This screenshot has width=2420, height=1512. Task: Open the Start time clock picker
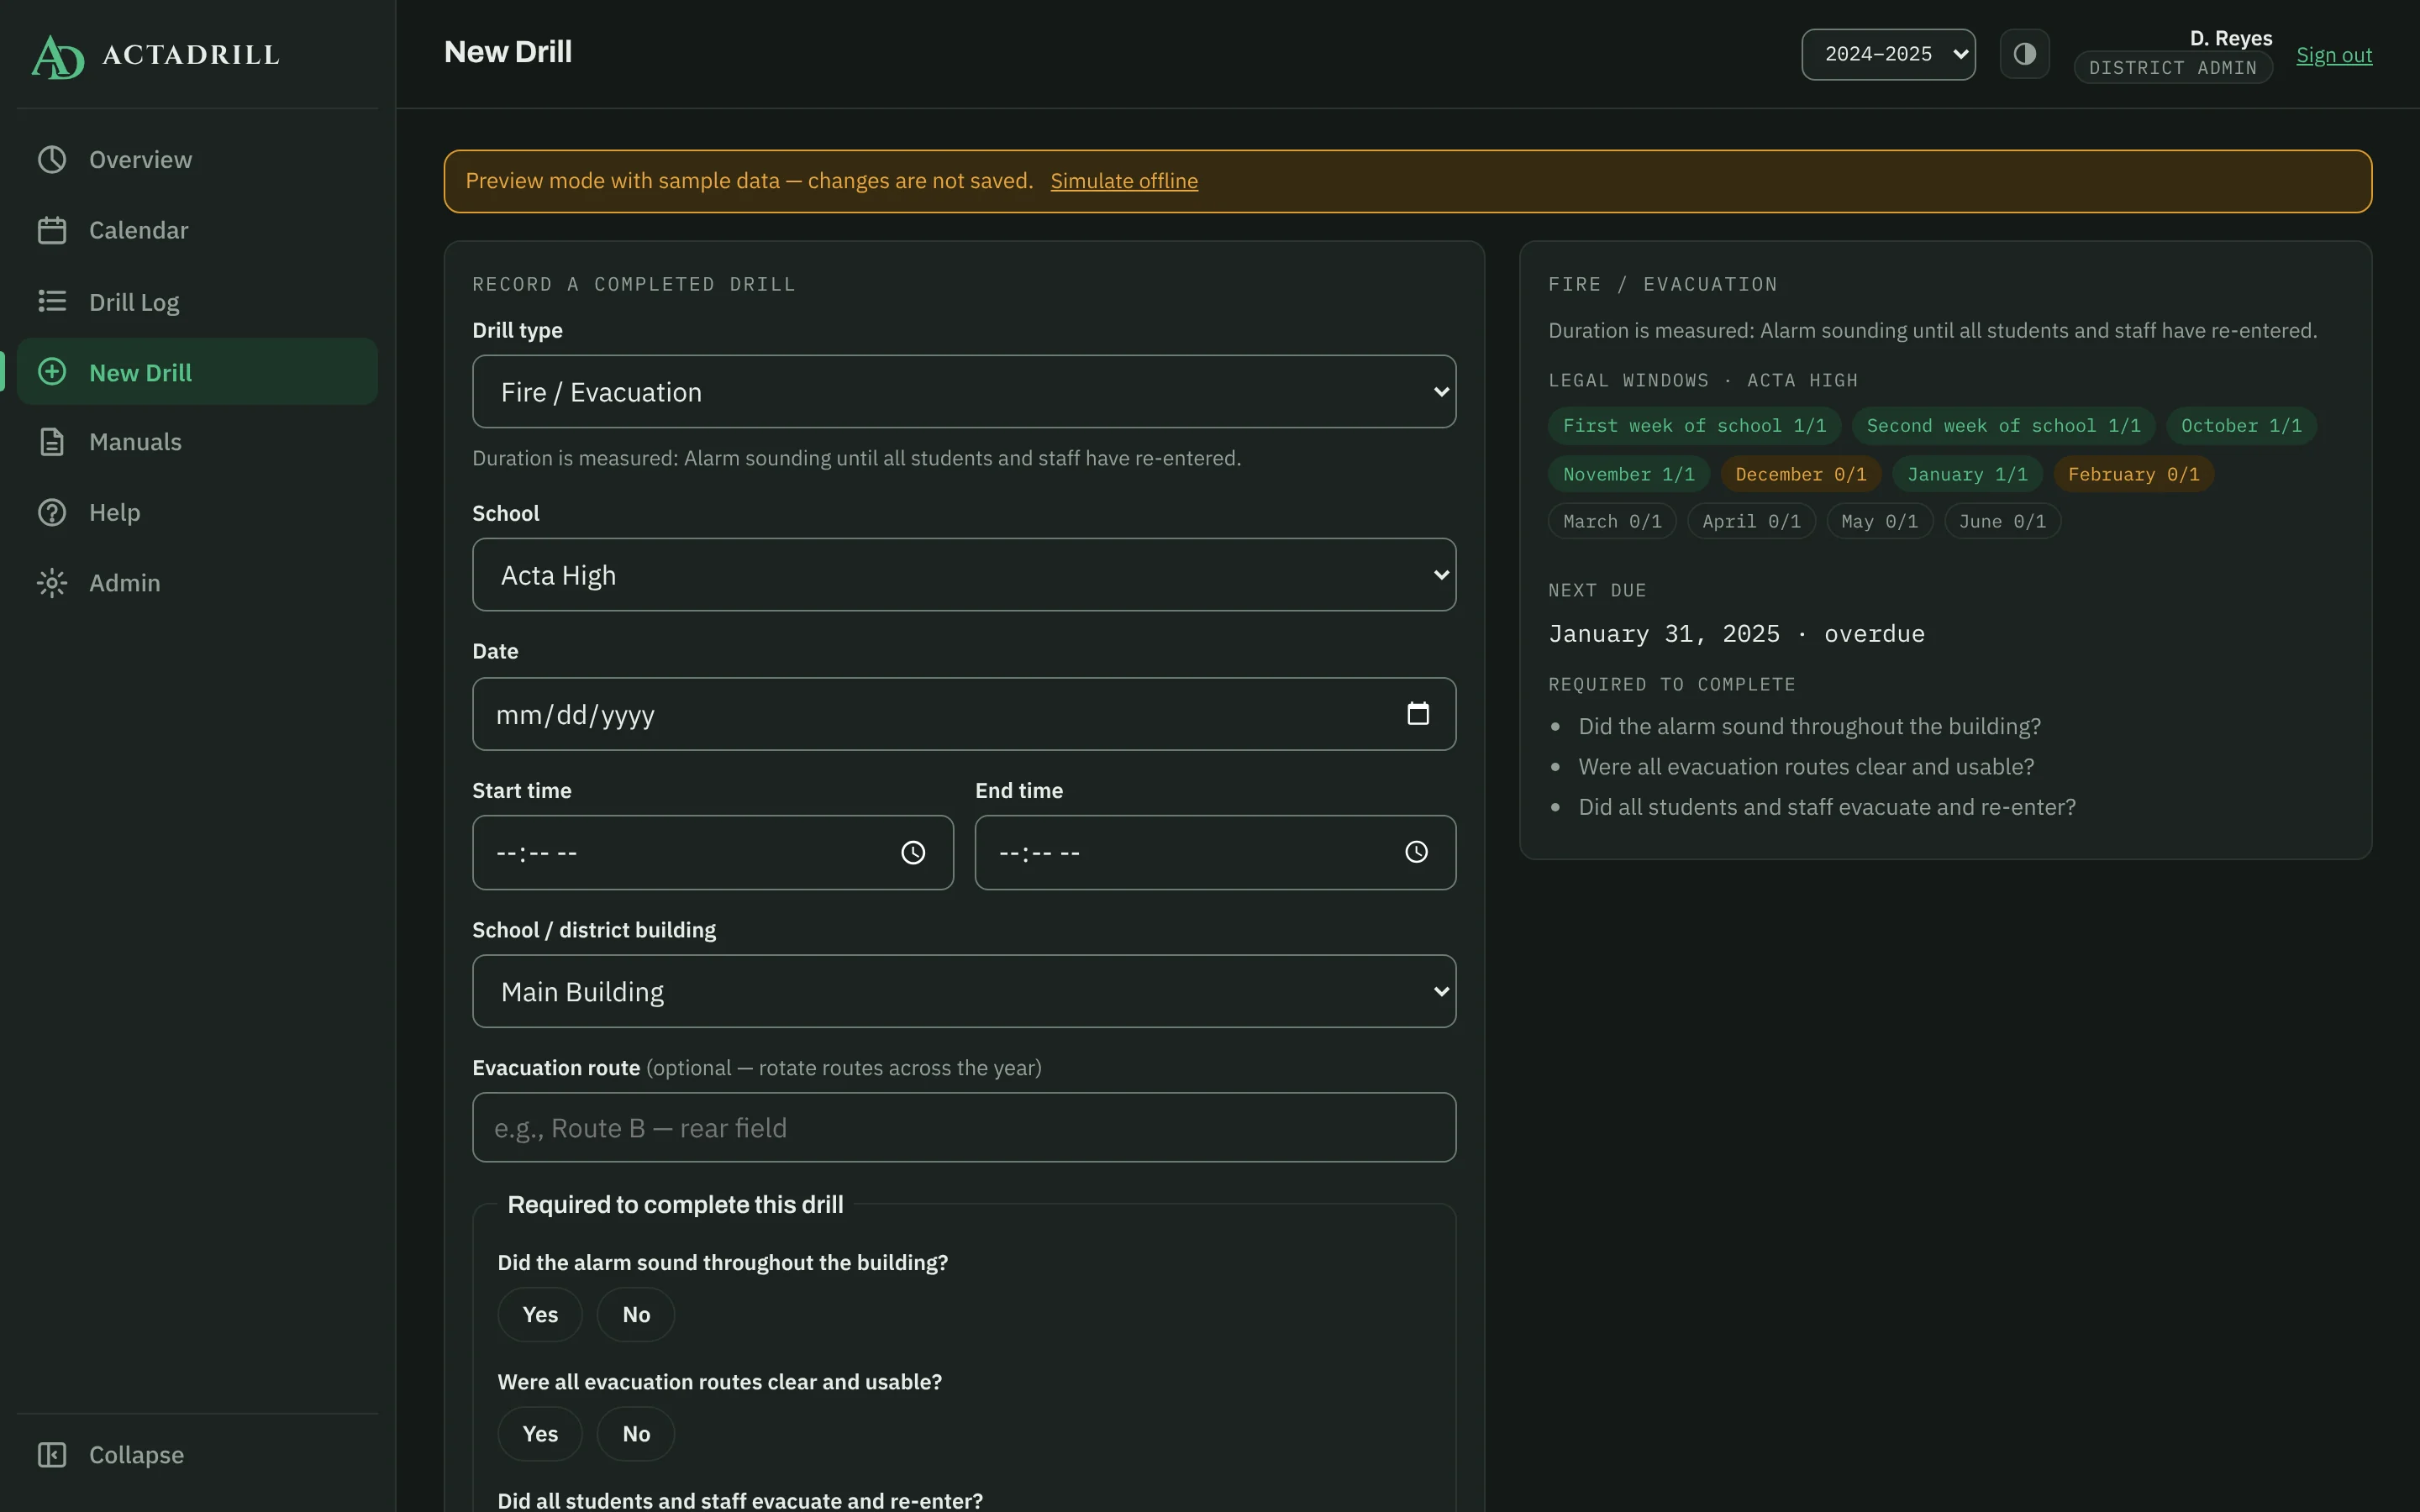pyautogui.click(x=913, y=853)
